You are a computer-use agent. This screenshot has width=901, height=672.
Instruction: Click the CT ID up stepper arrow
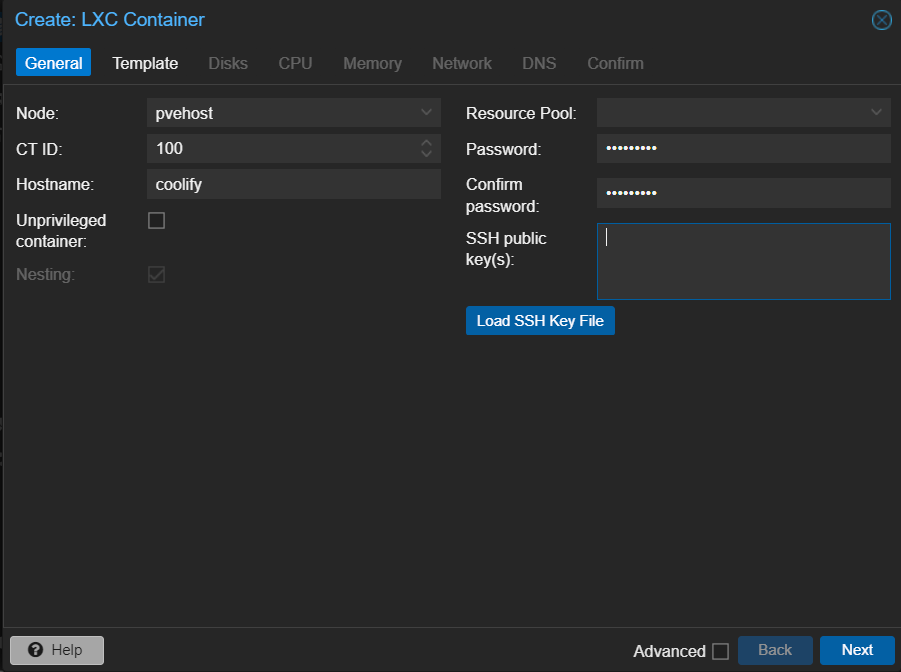point(429,143)
